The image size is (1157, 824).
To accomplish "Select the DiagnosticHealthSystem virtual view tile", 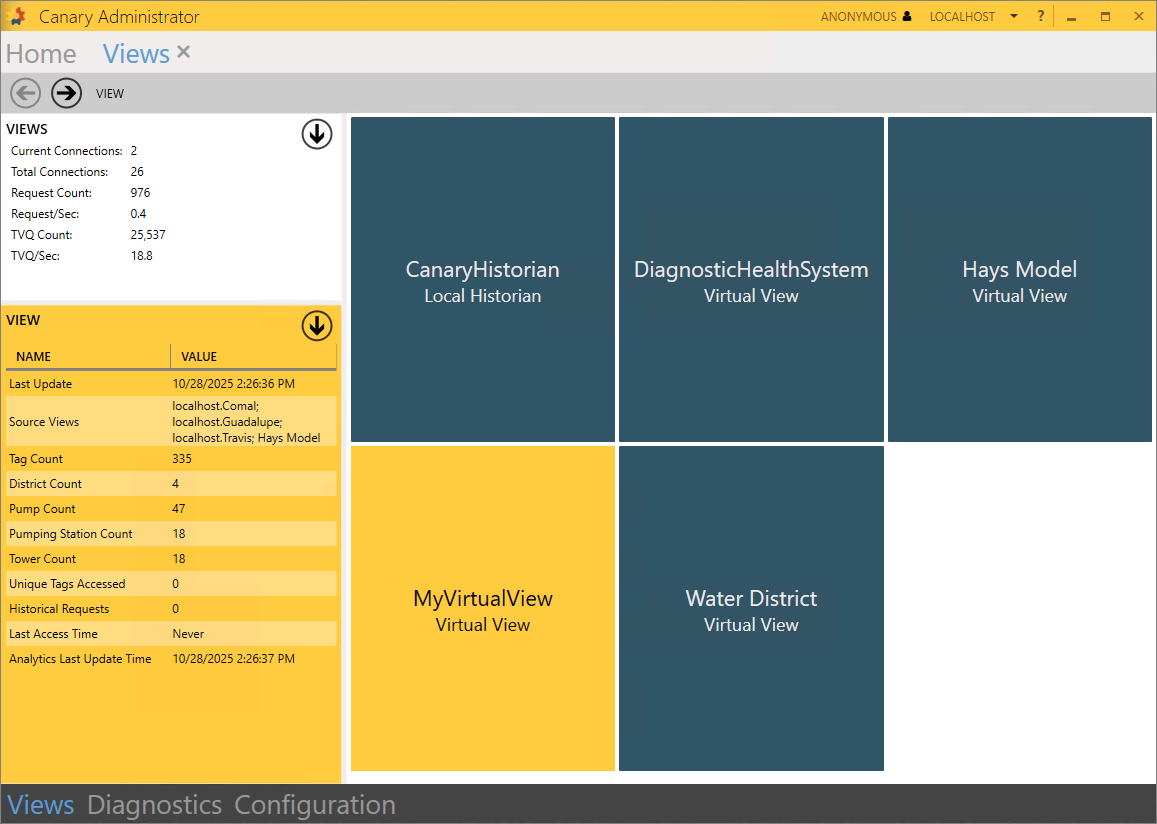I will [751, 280].
